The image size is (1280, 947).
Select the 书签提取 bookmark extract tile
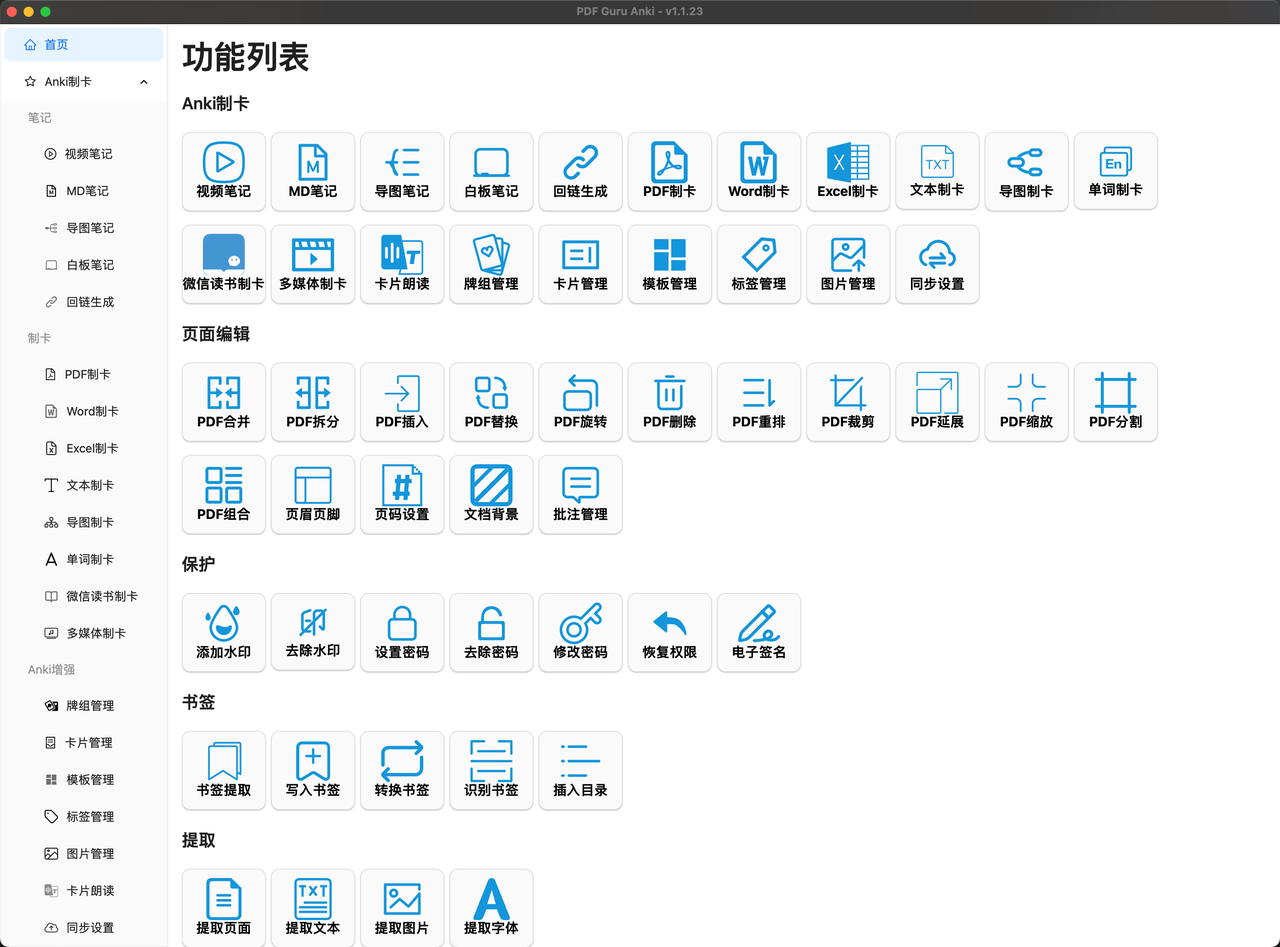224,769
